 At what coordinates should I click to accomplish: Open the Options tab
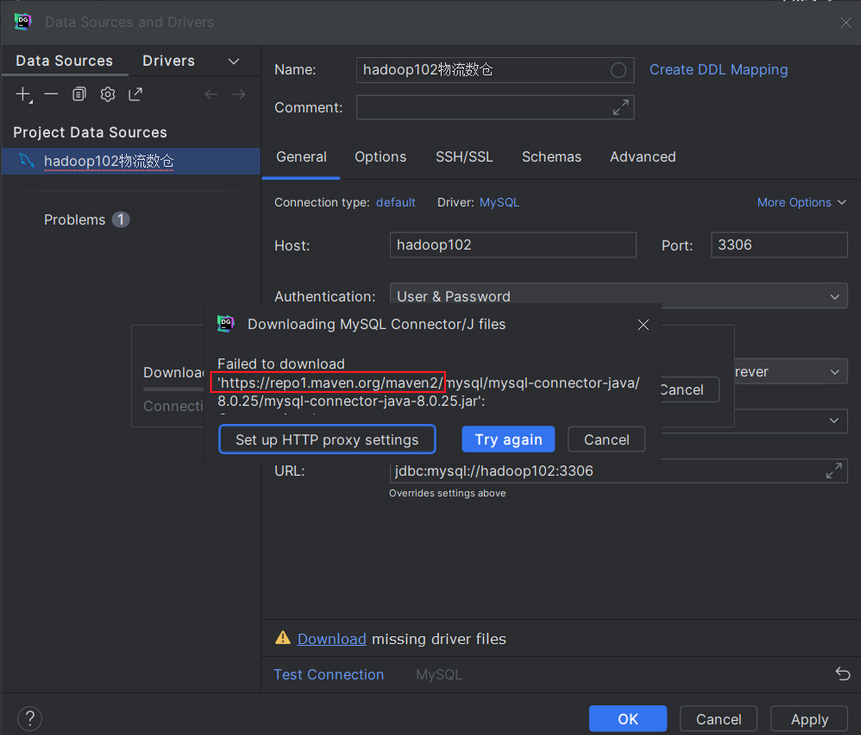coord(381,157)
